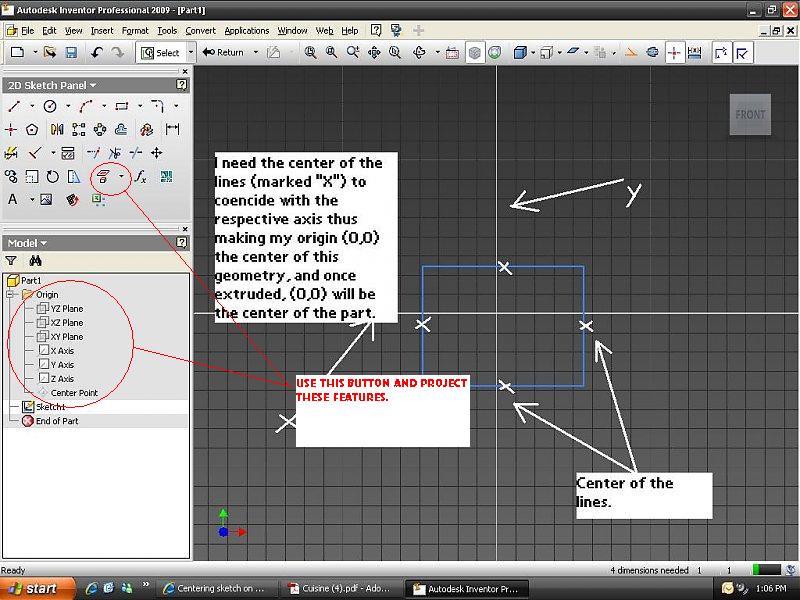Select the XY Plane in the browser
The image size is (800, 600).
tap(61, 337)
